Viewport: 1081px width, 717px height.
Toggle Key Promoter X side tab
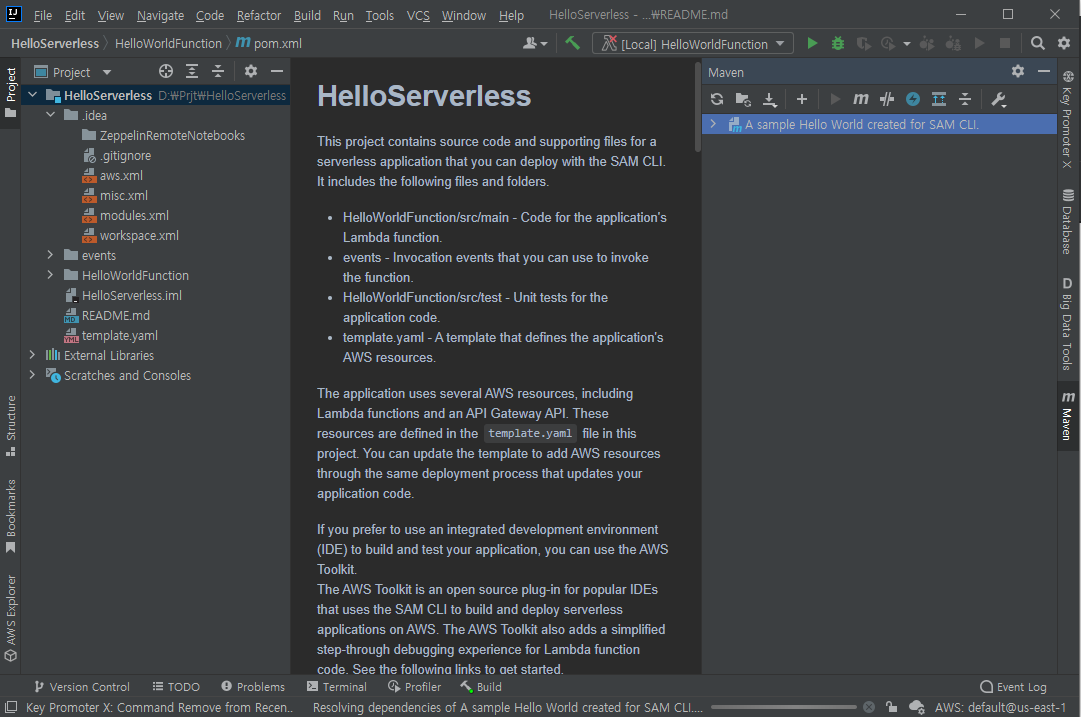[1067, 119]
